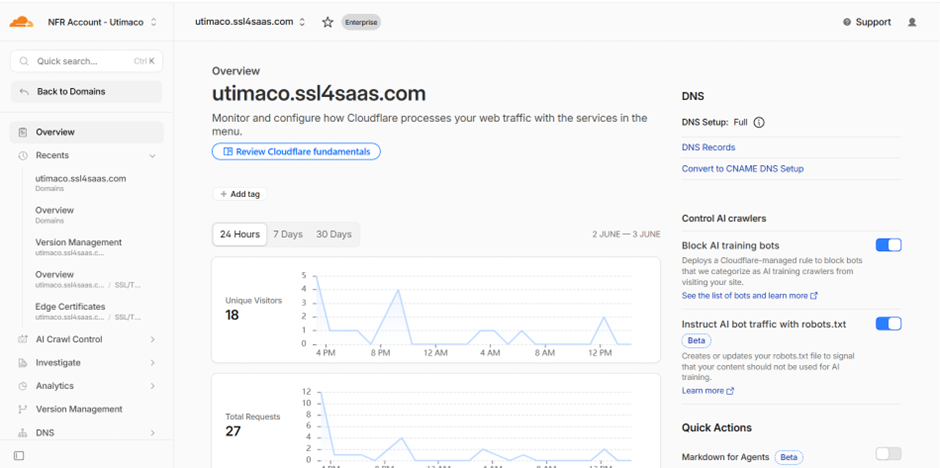Click the Unique Visitors value 18

tap(232, 315)
